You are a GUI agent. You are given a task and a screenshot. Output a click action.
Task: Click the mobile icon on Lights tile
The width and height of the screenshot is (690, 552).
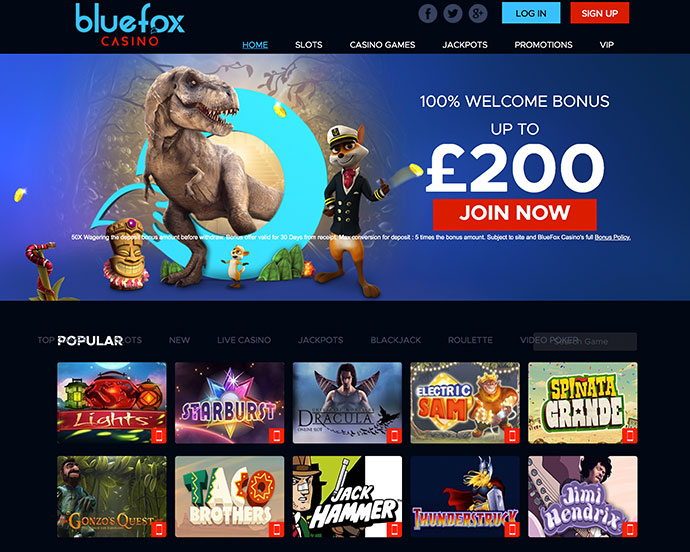(x=159, y=436)
